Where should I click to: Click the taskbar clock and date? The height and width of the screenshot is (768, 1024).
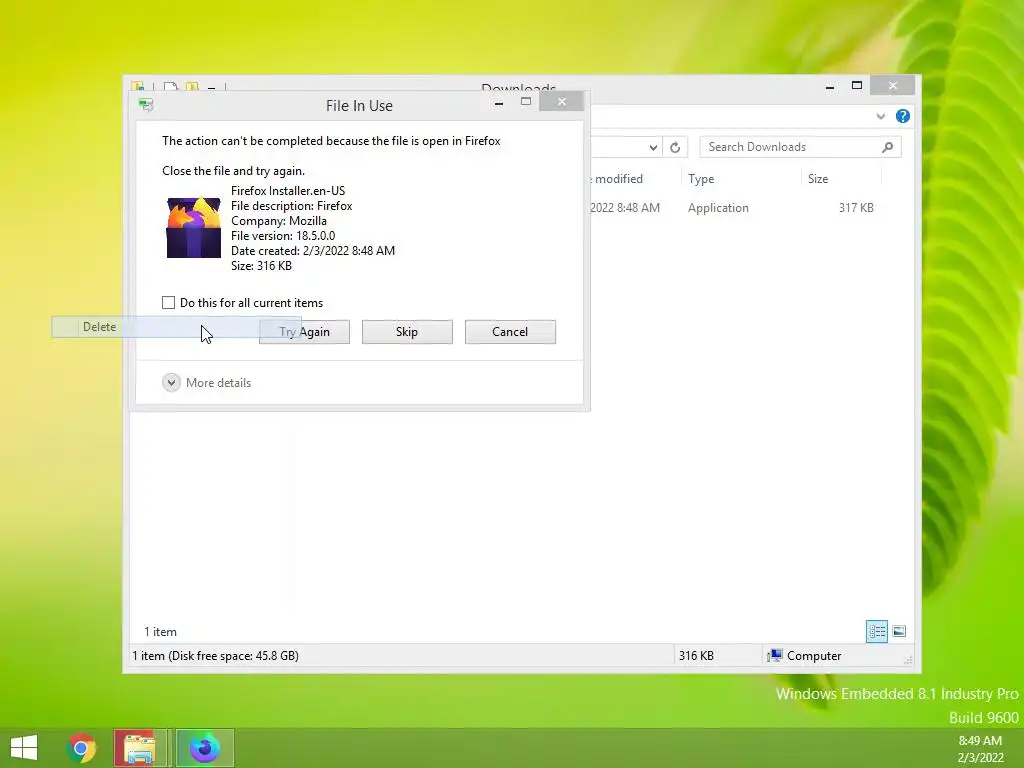tap(980, 749)
